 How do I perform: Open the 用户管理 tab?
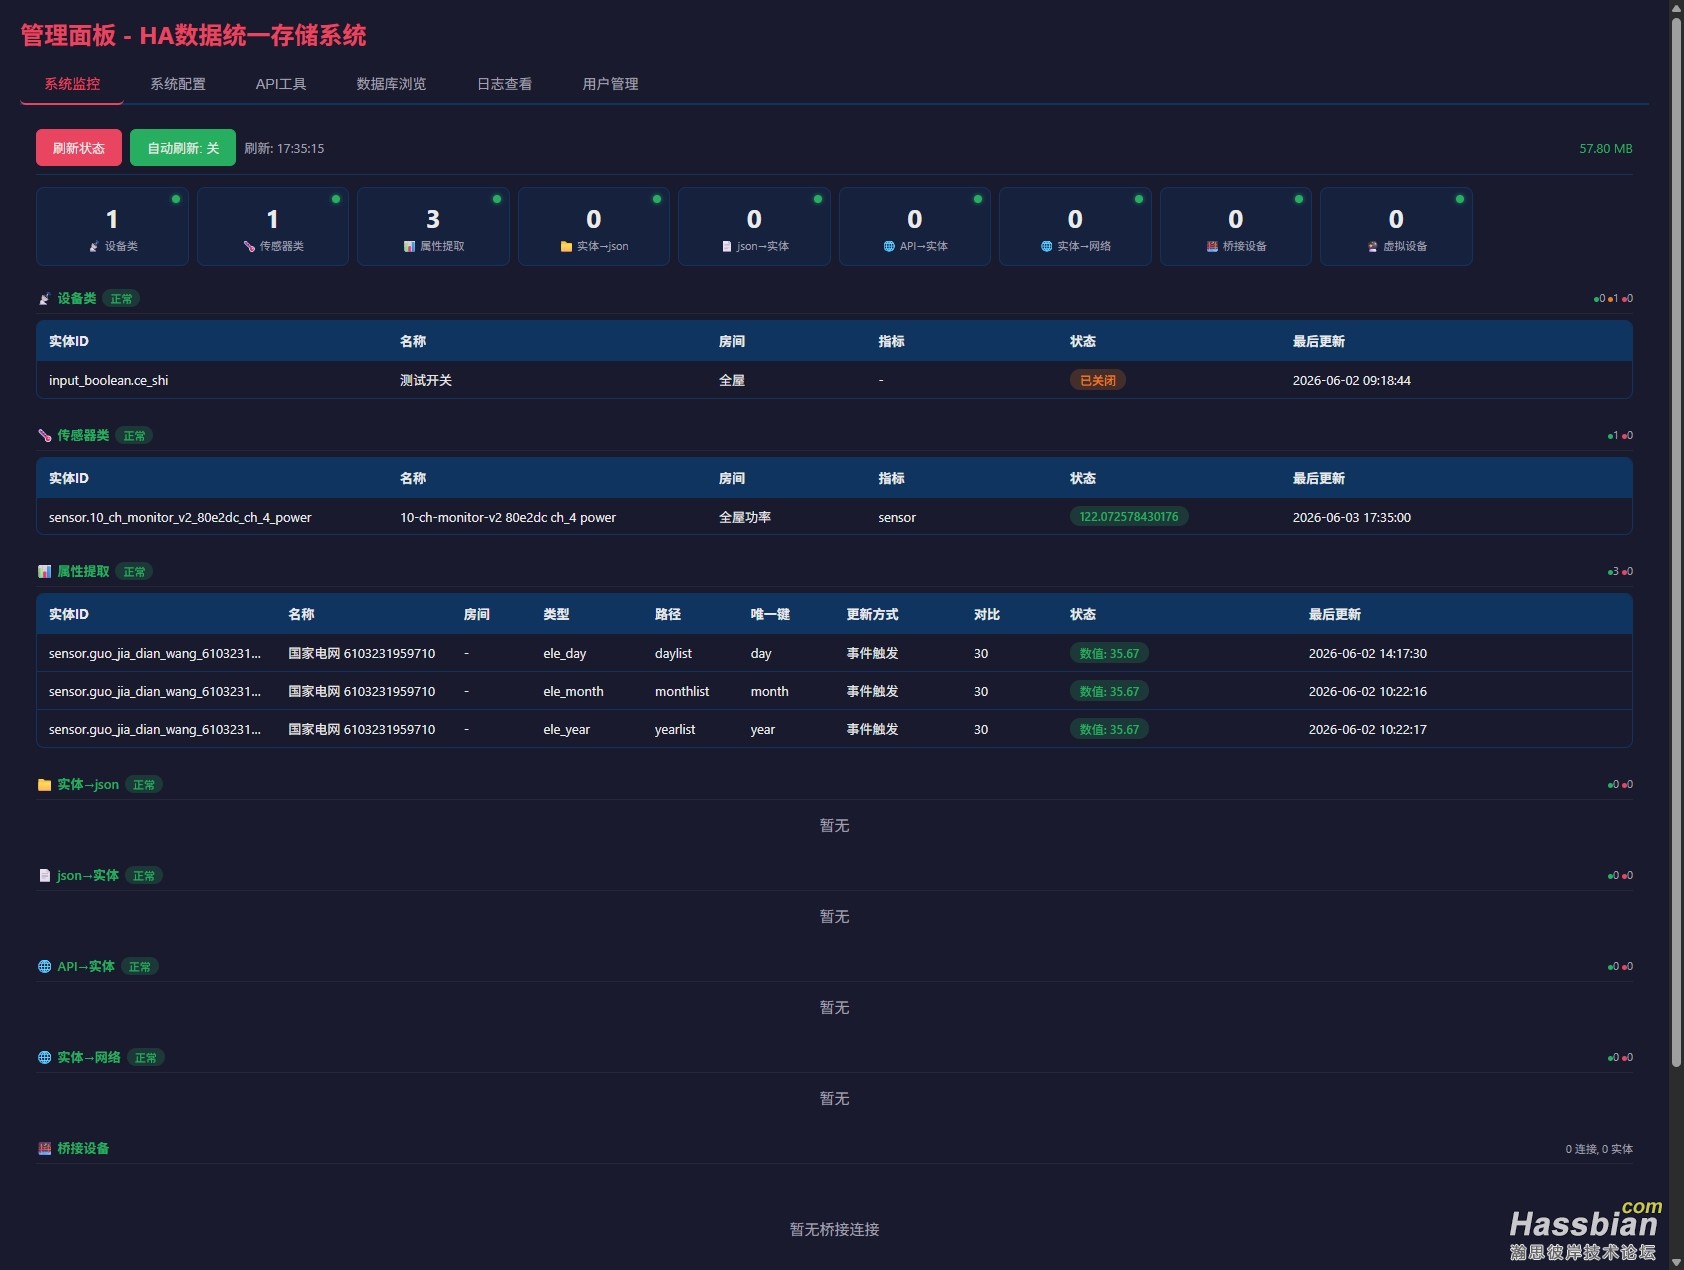[610, 84]
